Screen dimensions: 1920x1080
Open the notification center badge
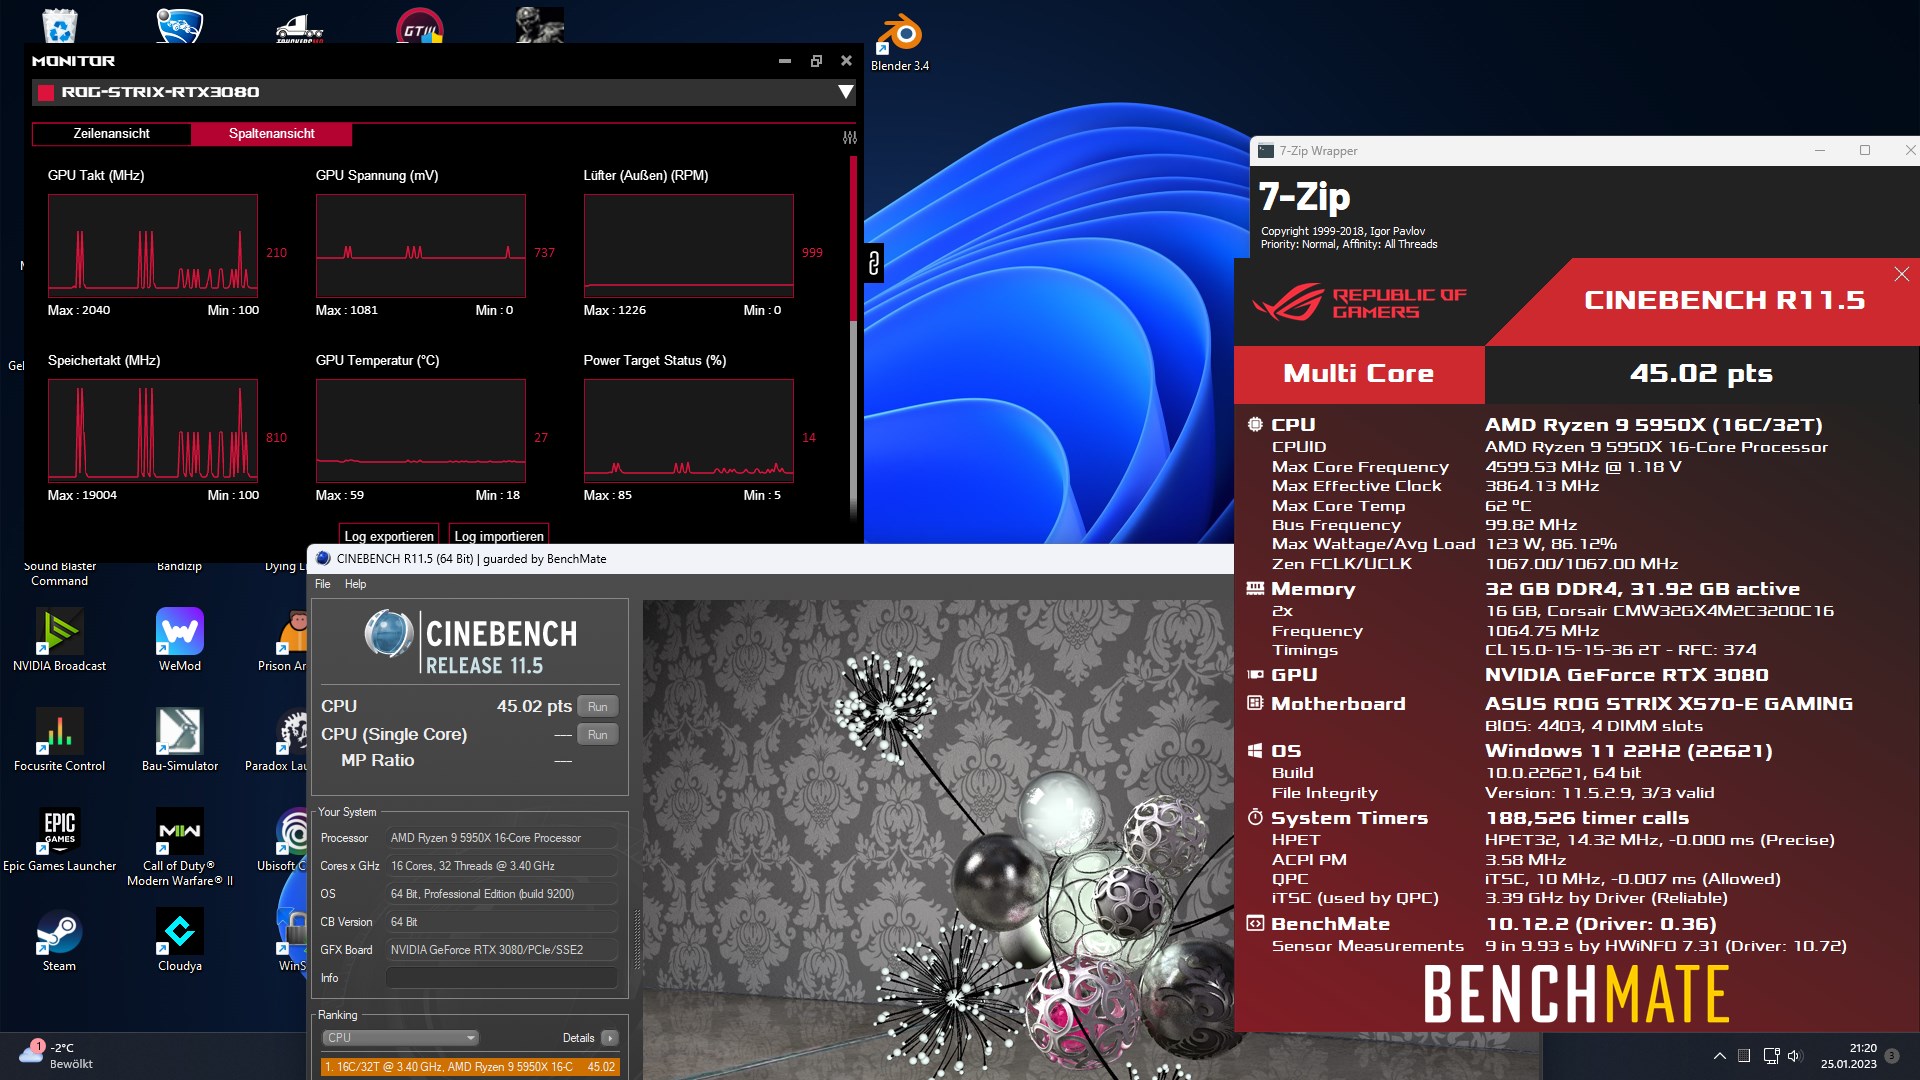(1891, 1056)
